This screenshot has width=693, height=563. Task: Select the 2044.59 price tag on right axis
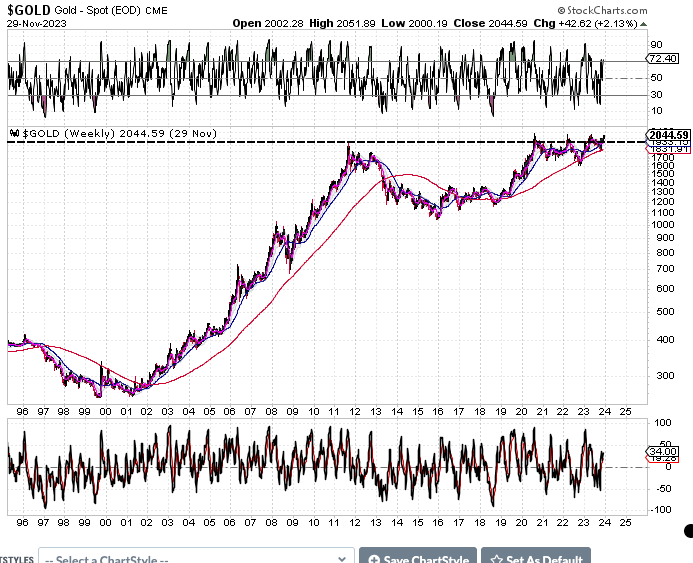tap(669, 135)
